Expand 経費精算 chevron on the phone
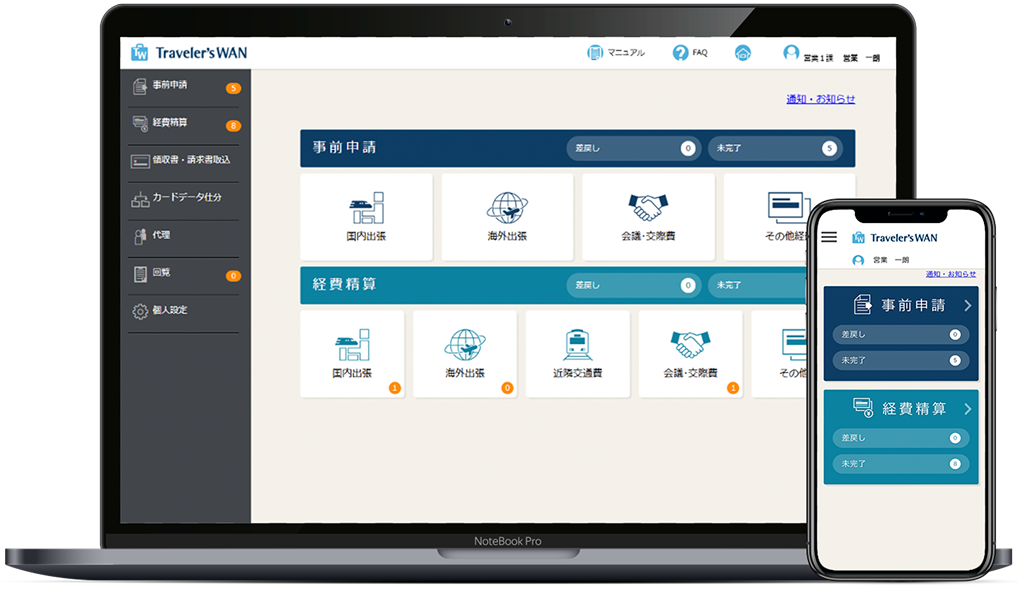The height and width of the screenshot is (590, 1018). click(967, 408)
